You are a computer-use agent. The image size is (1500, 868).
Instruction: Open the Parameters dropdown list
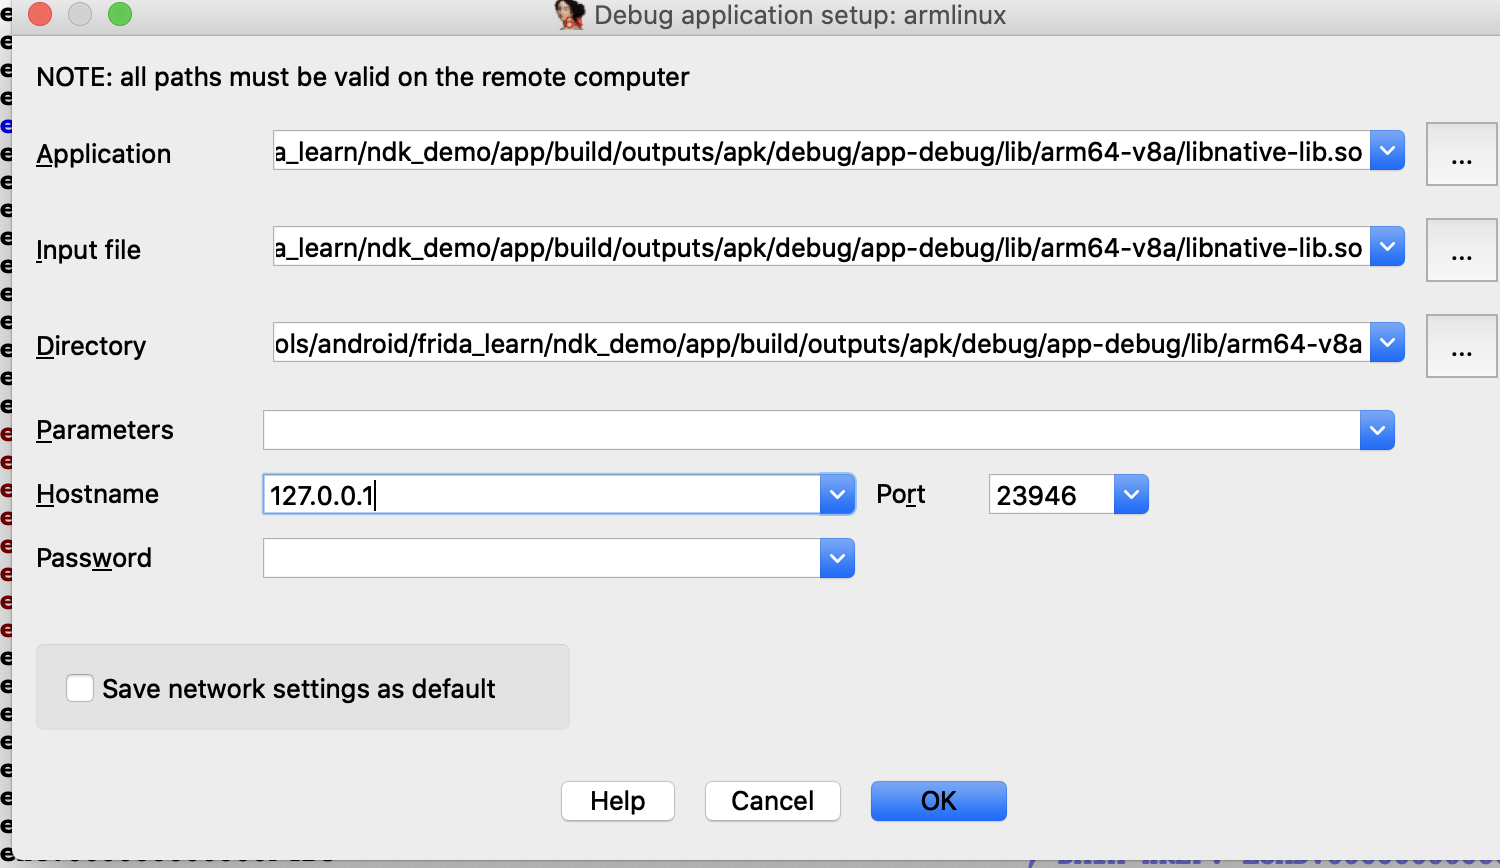point(1377,430)
